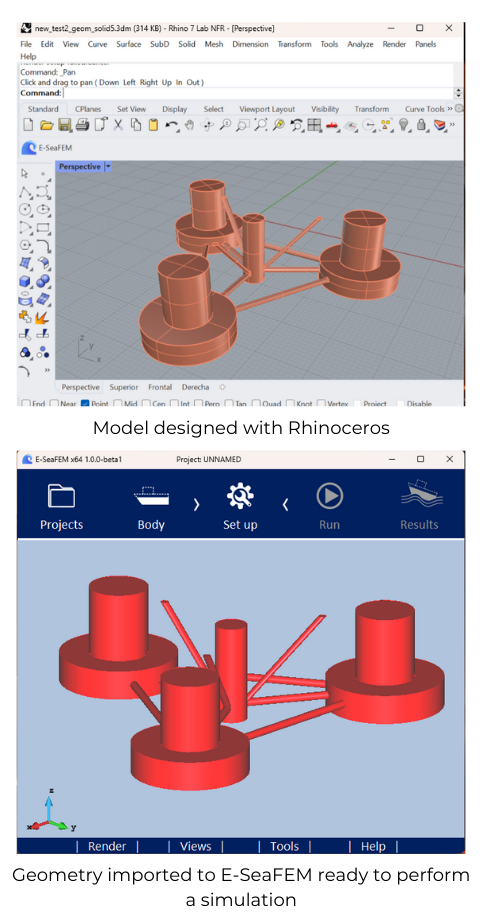
Task: Activate the Pan hand tool
Action: [x=189, y=125]
